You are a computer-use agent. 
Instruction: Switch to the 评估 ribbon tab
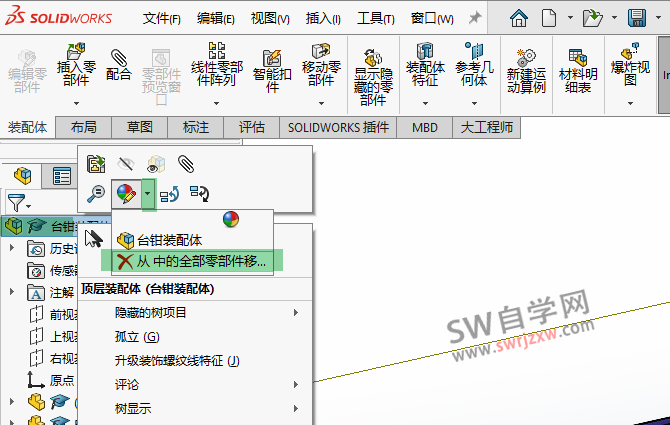pos(252,127)
